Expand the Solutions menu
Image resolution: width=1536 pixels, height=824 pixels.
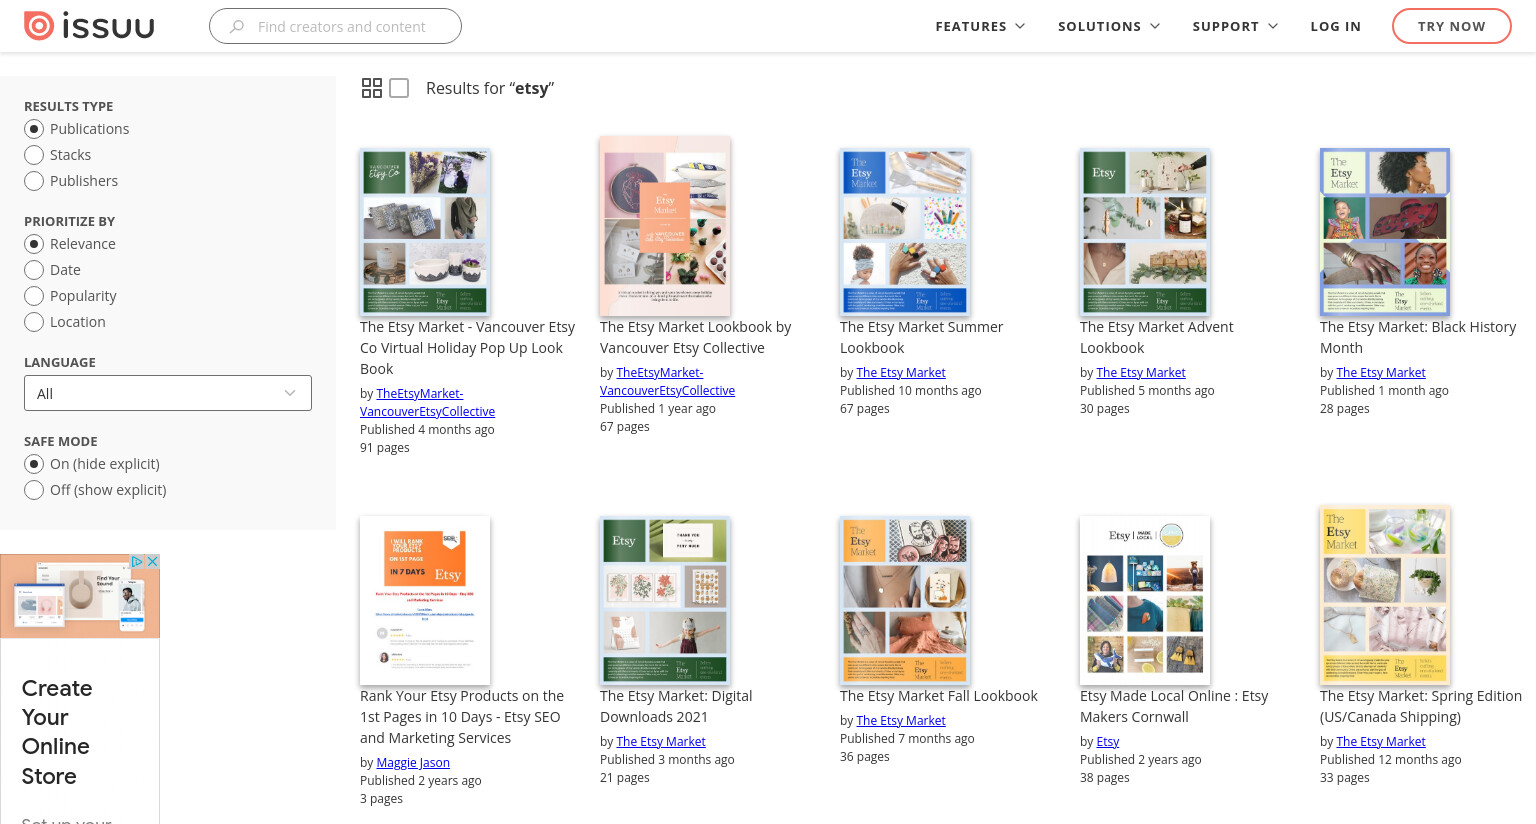(x=1109, y=27)
